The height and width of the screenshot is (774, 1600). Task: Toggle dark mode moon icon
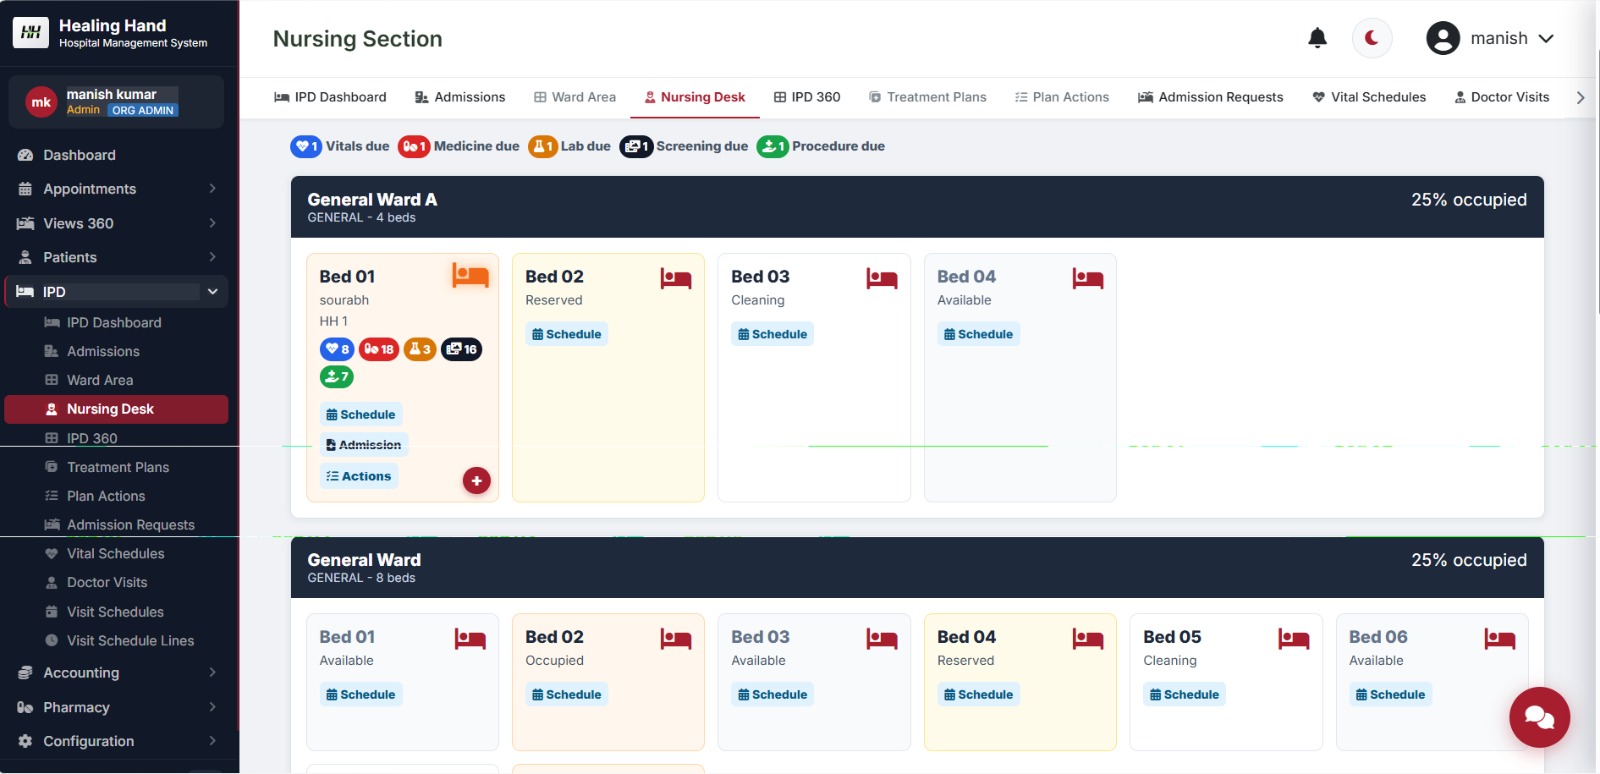coord(1372,38)
